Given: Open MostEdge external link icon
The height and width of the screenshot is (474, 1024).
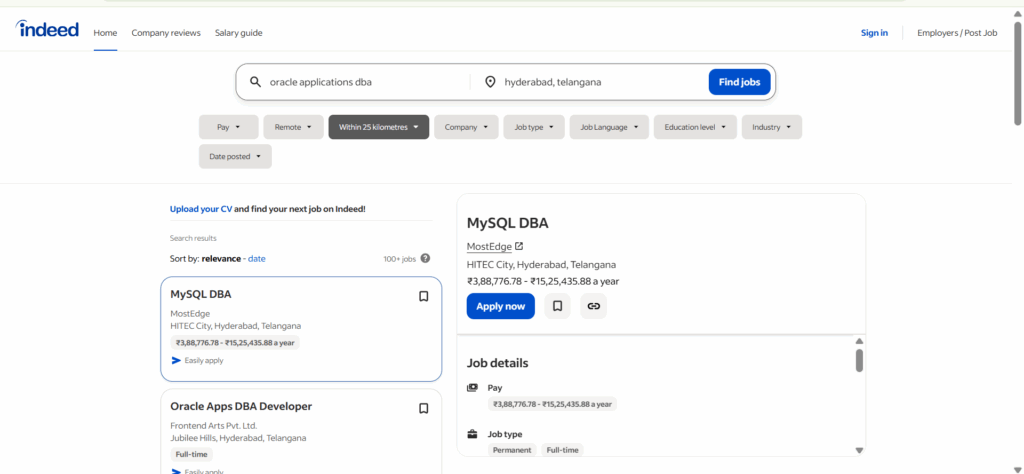Looking at the screenshot, I should (x=519, y=246).
